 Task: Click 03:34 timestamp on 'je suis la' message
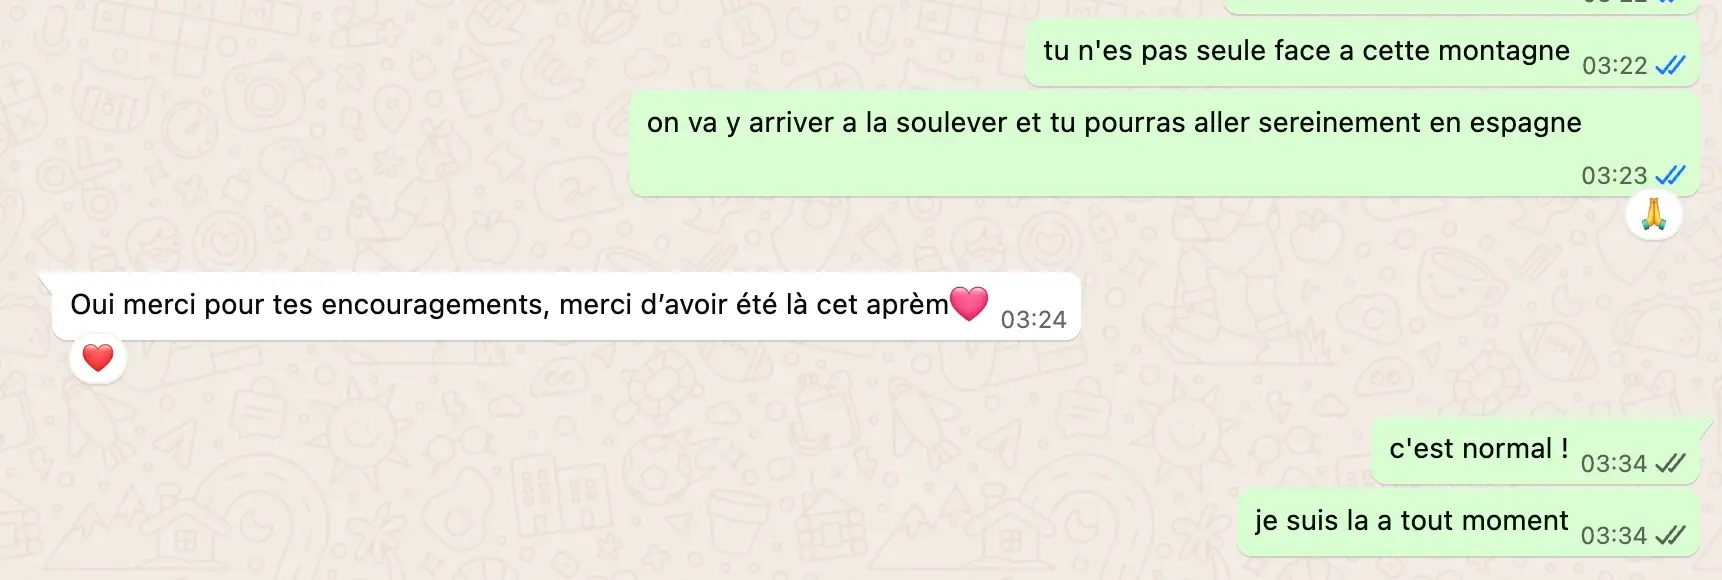pos(1613,535)
